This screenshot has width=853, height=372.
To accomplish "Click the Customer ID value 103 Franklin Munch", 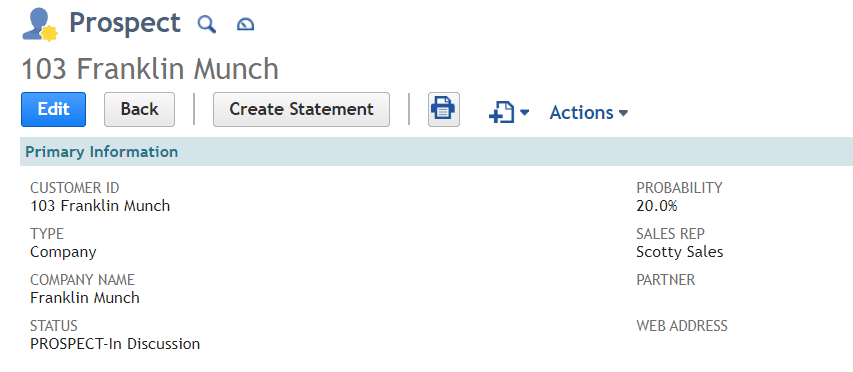I will pos(100,206).
